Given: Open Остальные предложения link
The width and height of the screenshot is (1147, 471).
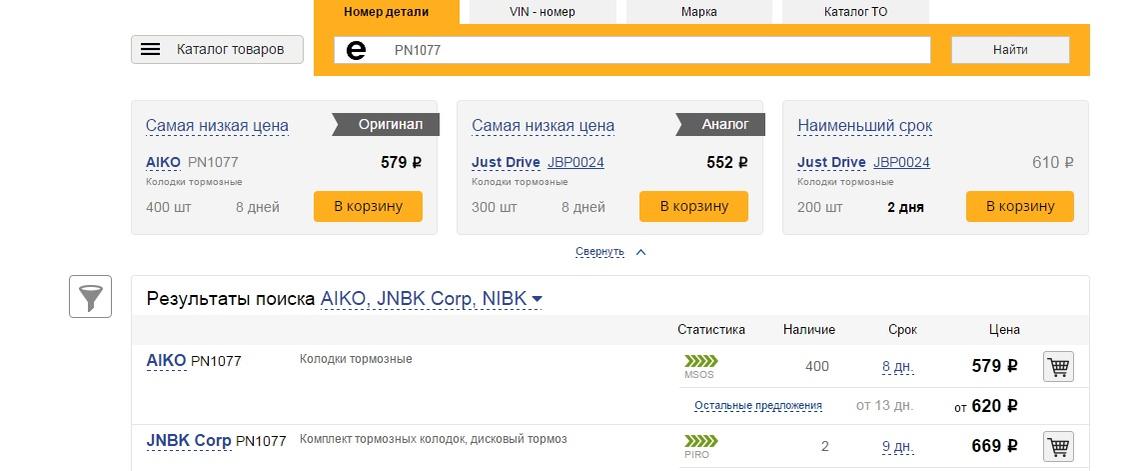Looking at the screenshot, I should coord(758,405).
